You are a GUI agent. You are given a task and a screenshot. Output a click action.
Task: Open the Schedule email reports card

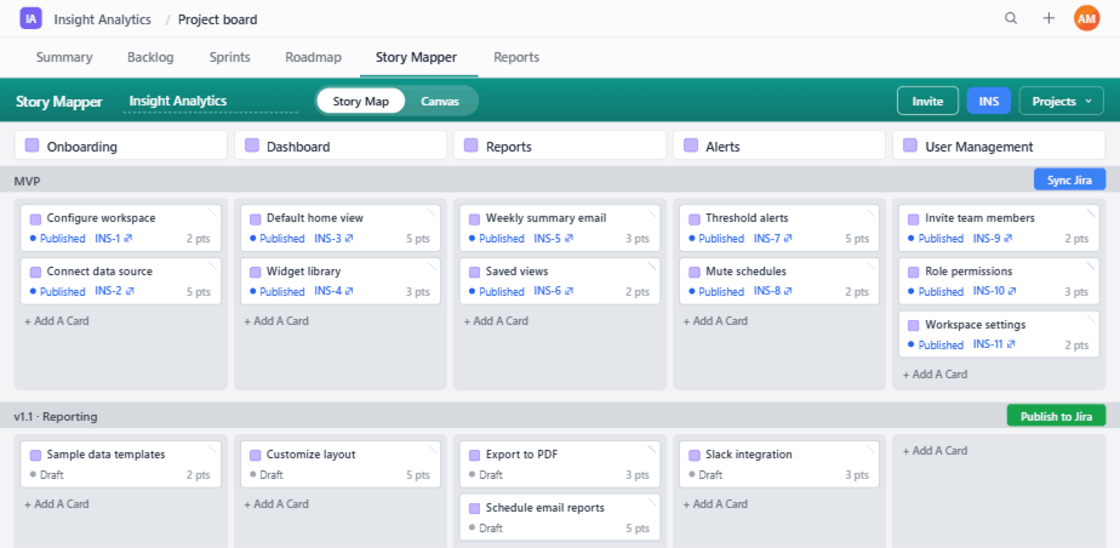click(560, 517)
